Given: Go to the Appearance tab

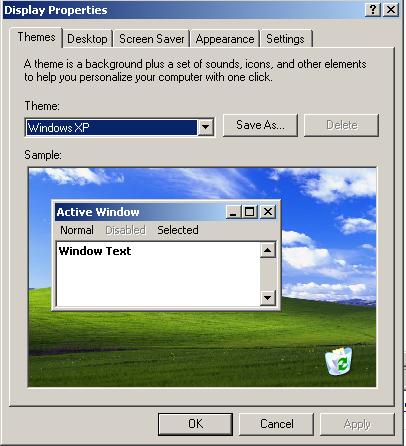Looking at the screenshot, I should point(225,39).
